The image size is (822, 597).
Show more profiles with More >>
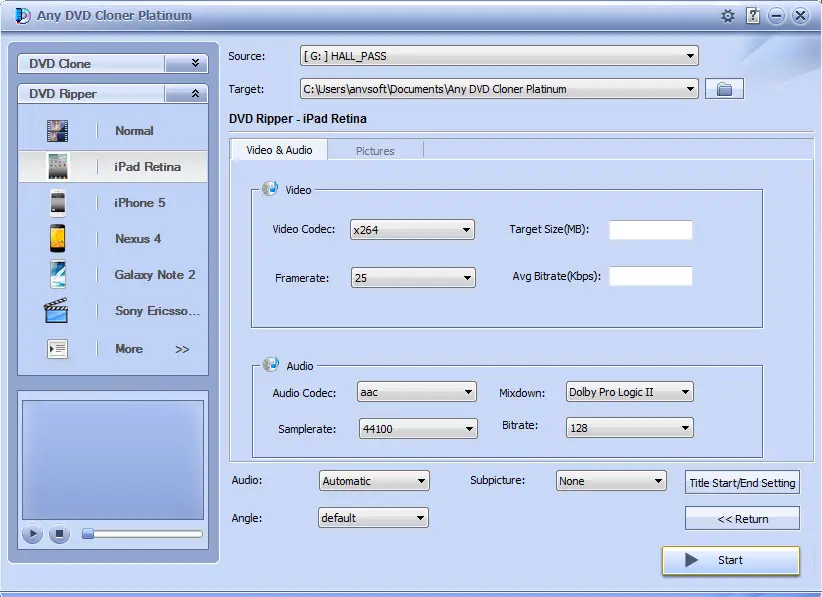[113, 349]
